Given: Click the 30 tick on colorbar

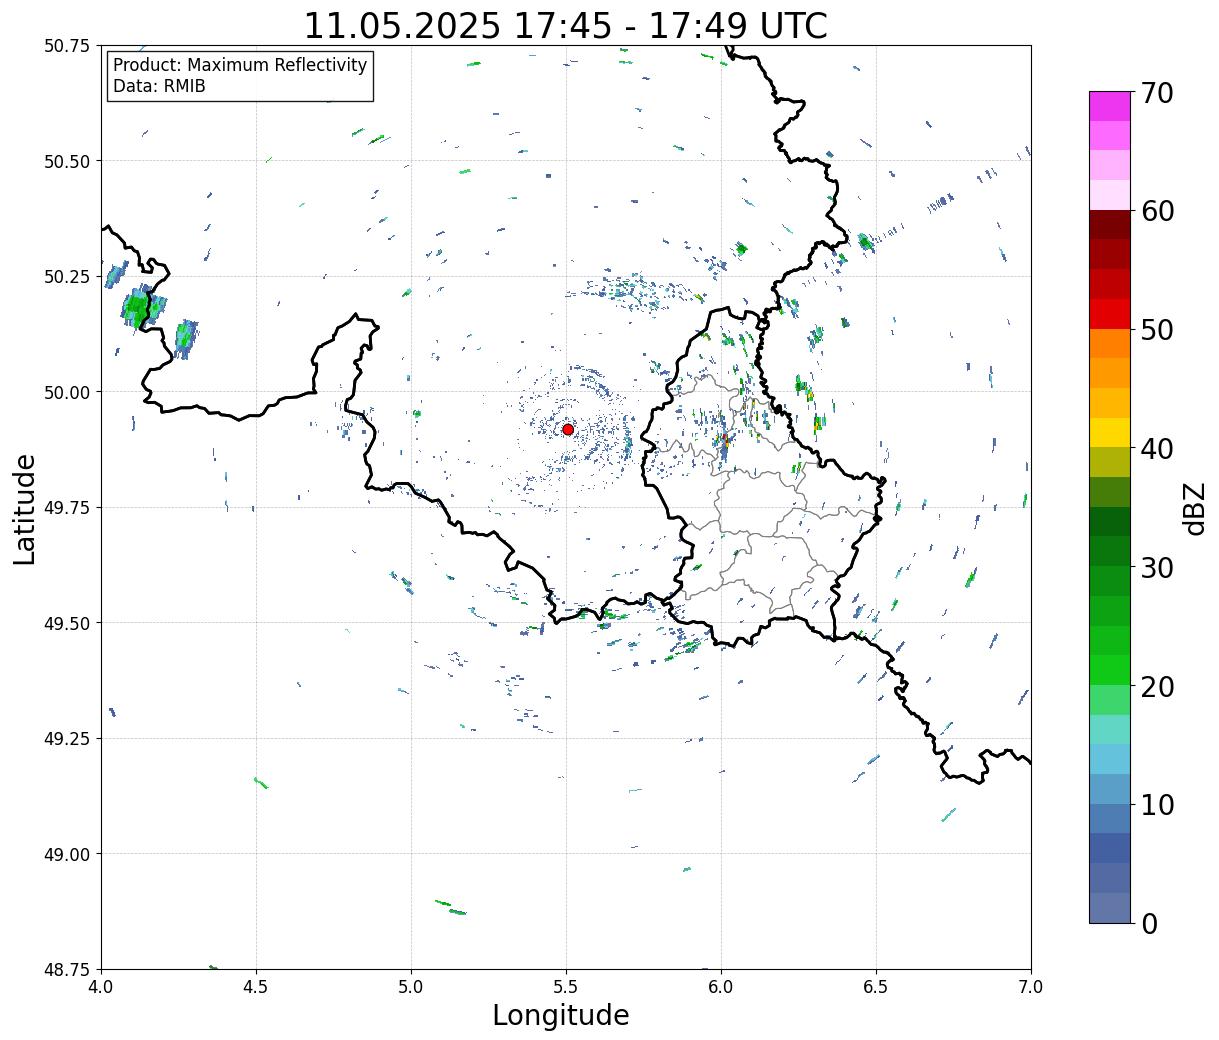Looking at the screenshot, I should point(1156,568).
